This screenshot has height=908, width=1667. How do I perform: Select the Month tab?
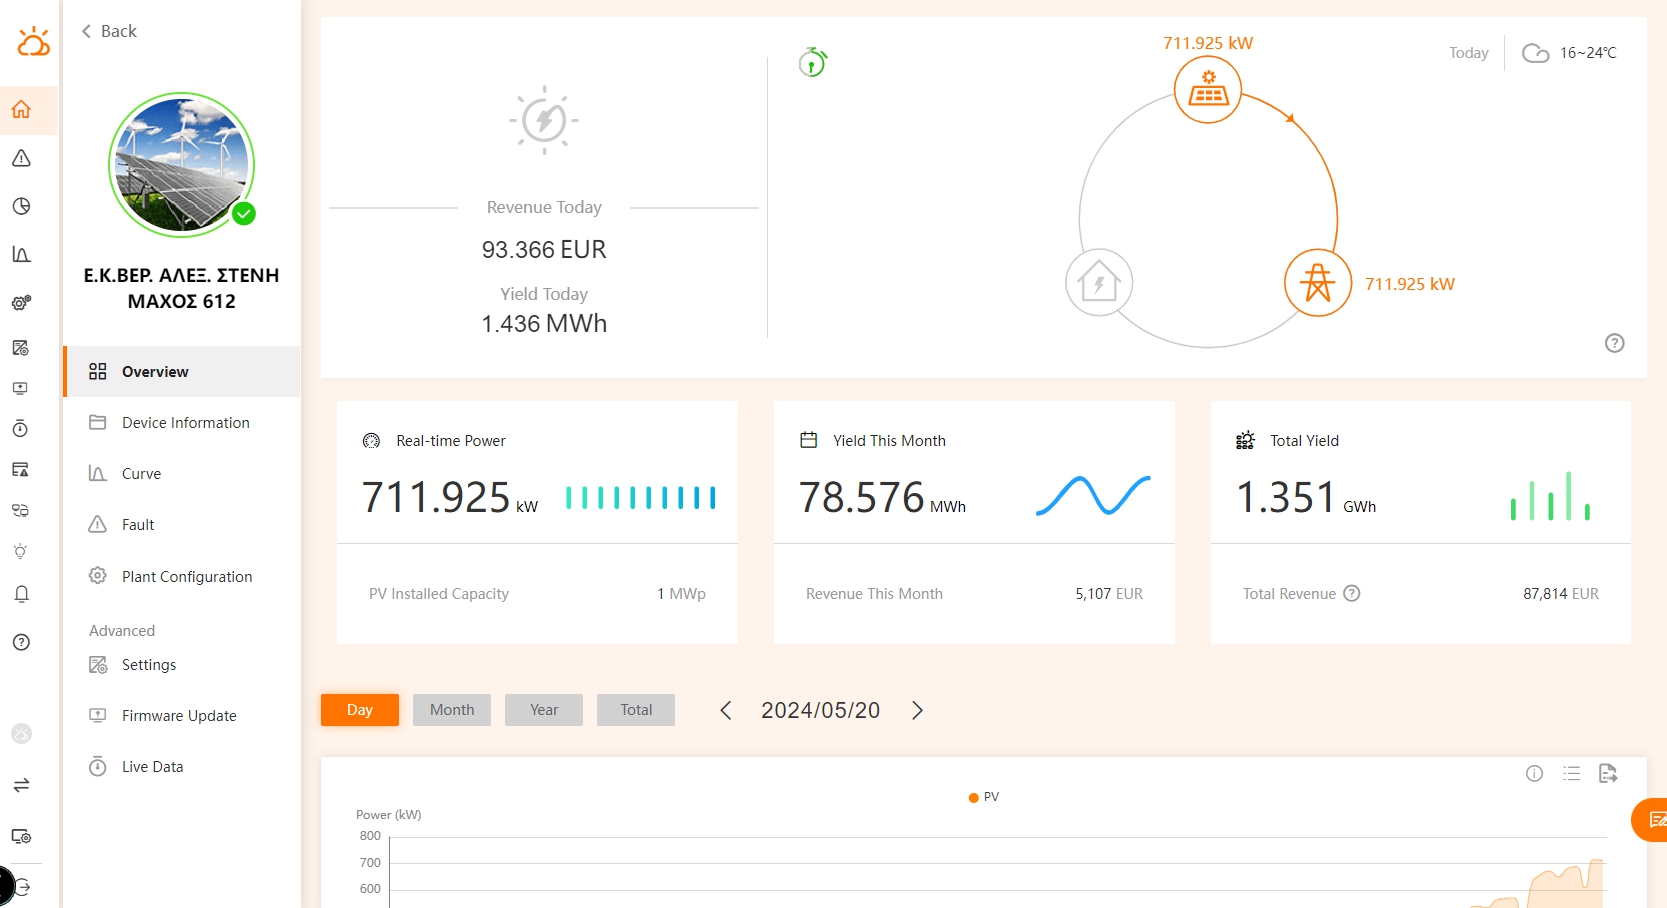[452, 710]
